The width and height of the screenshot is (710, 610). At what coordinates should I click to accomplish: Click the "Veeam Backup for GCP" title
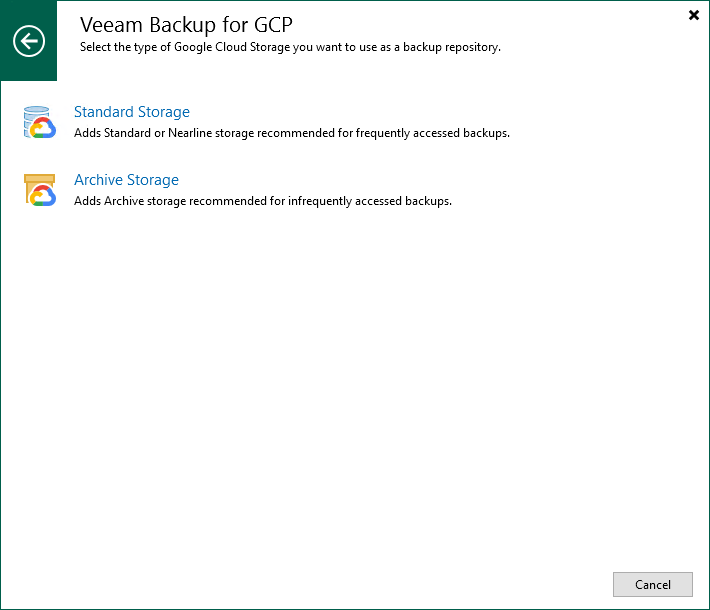click(186, 25)
